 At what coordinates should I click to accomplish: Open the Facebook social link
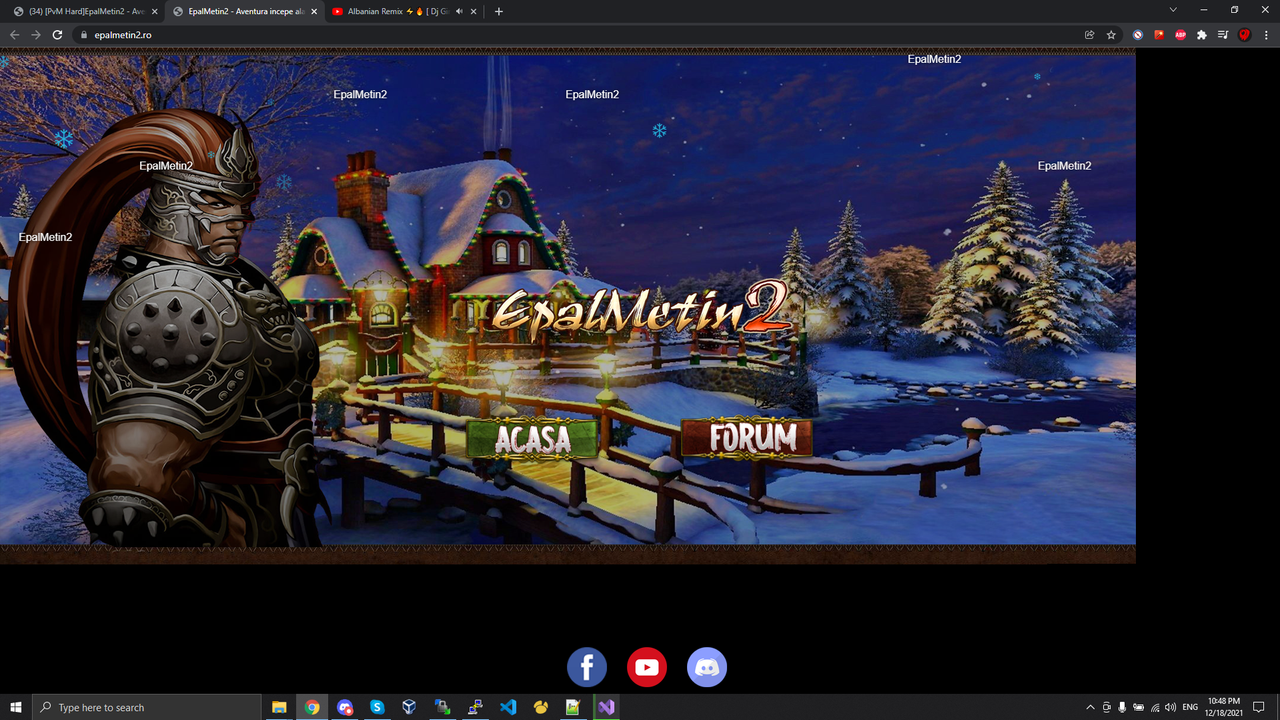tap(587, 667)
